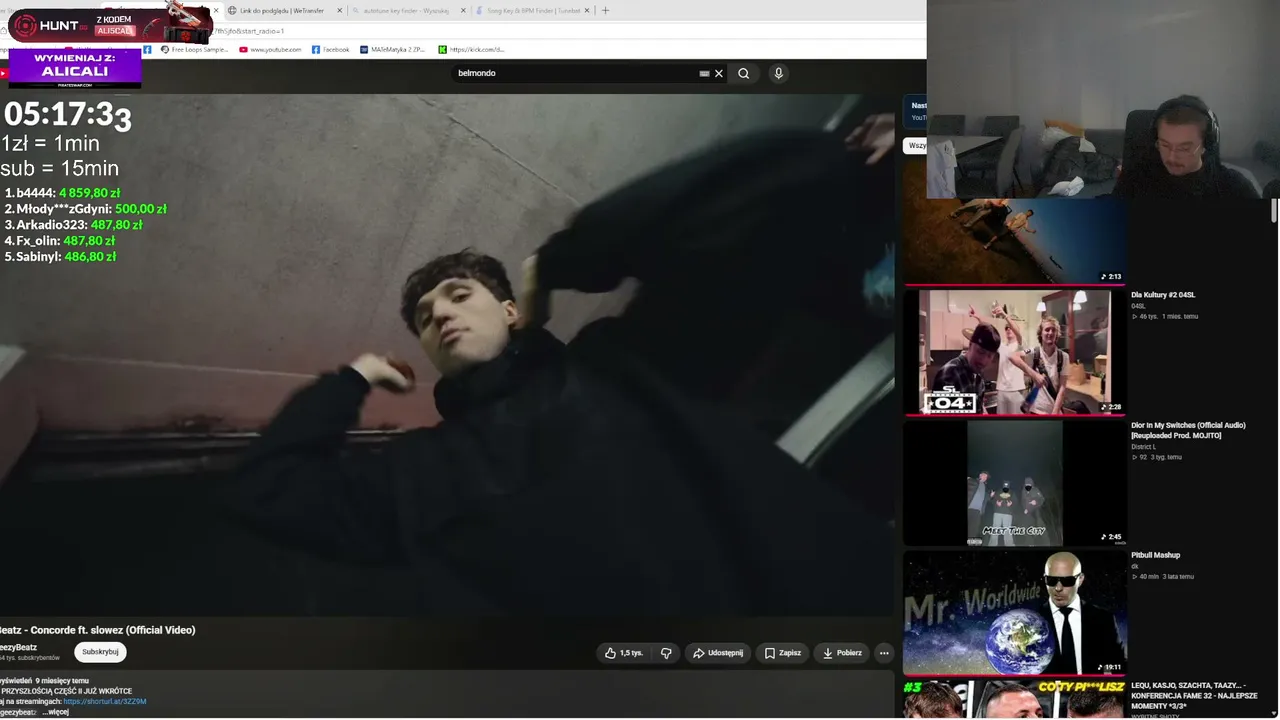Clear the search text with the X icon
This screenshot has width=1280, height=720.
pos(718,73)
